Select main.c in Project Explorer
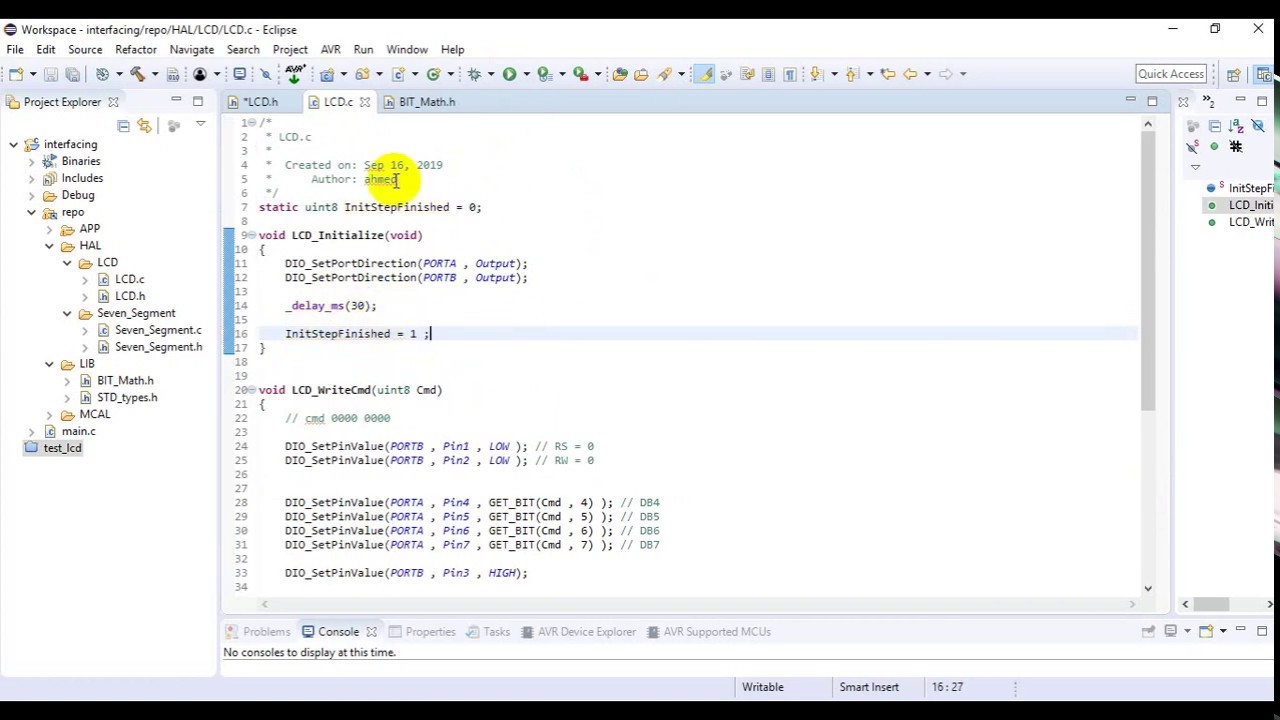This screenshot has height=720, width=1280. coord(78,431)
